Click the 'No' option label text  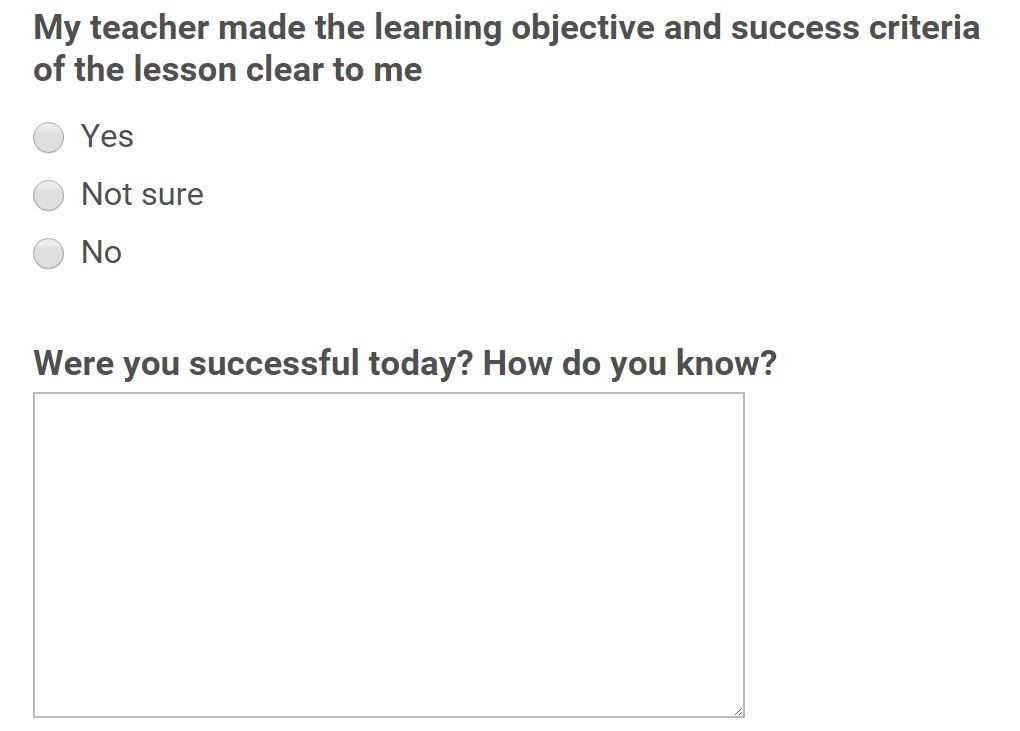pos(101,252)
